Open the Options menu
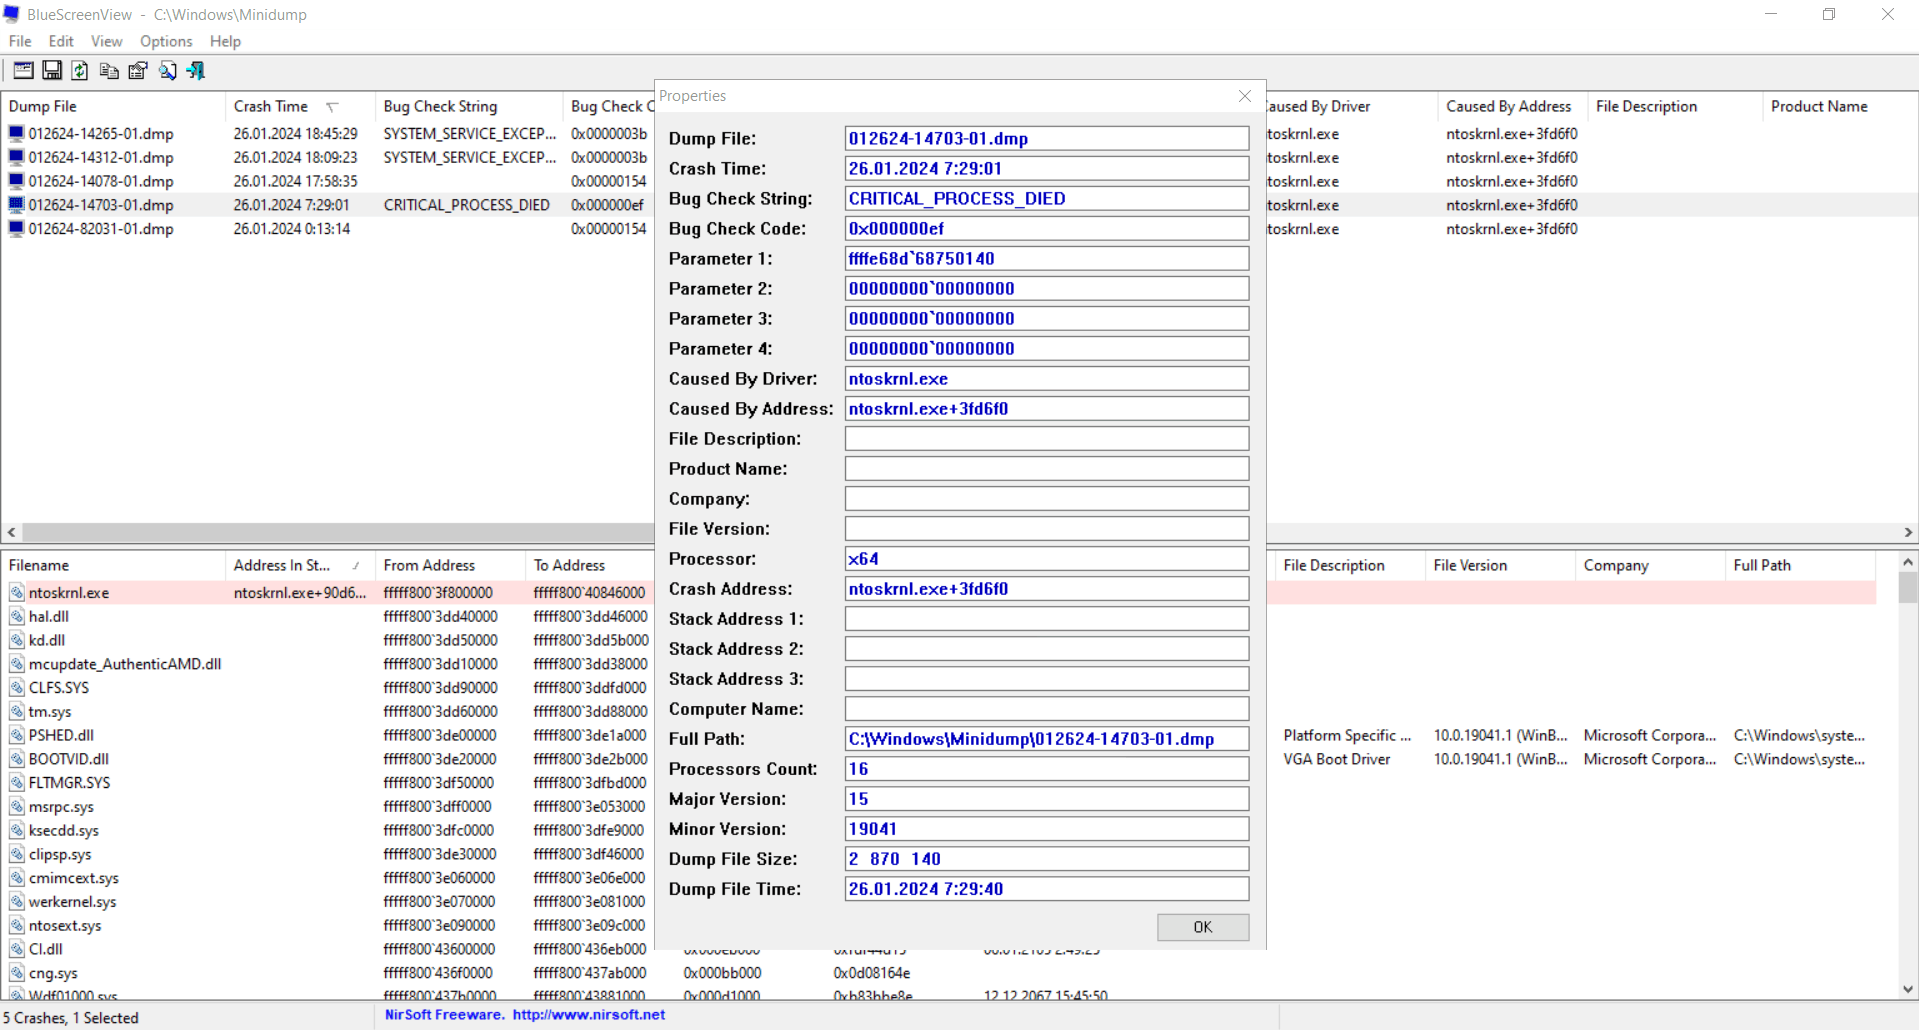The width and height of the screenshot is (1919, 1030). tap(166, 41)
